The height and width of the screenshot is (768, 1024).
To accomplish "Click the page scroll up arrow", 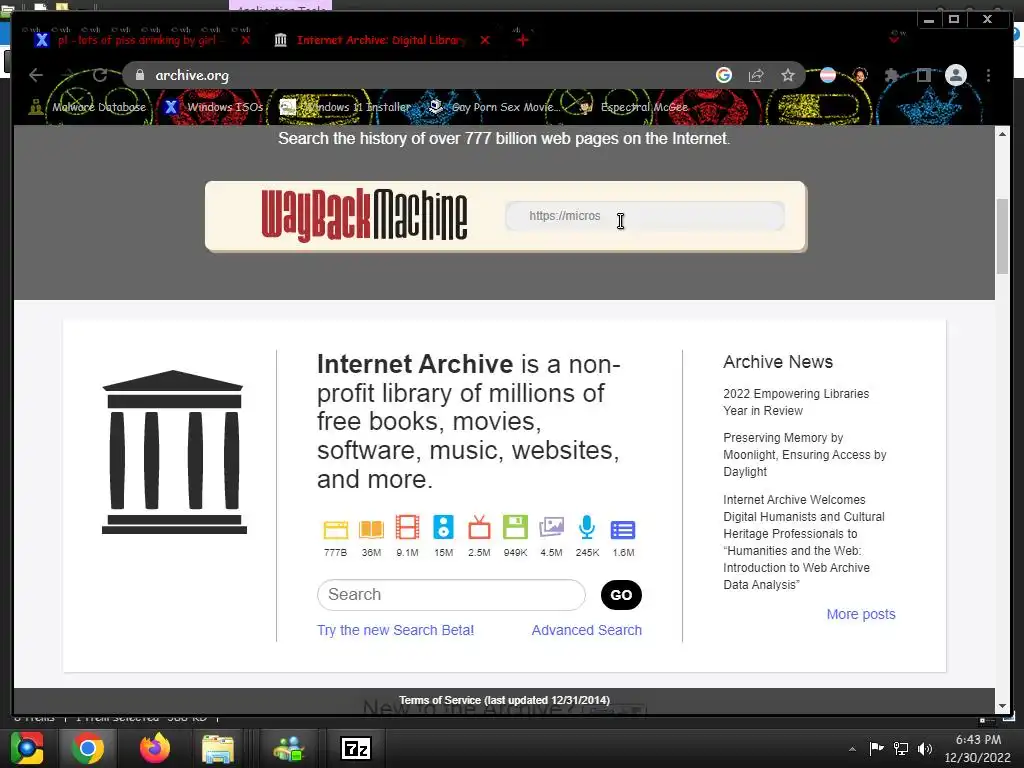I will tap(1002, 133).
